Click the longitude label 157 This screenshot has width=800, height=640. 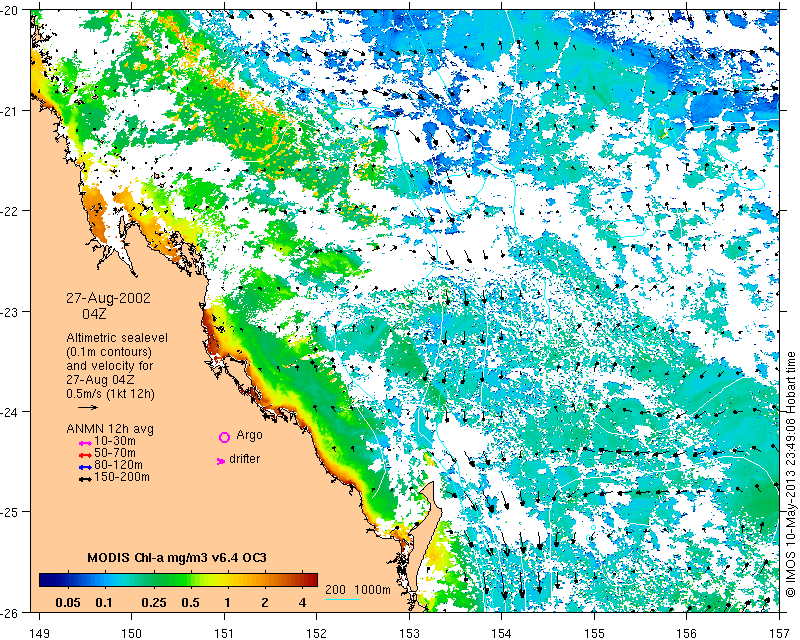click(779, 633)
